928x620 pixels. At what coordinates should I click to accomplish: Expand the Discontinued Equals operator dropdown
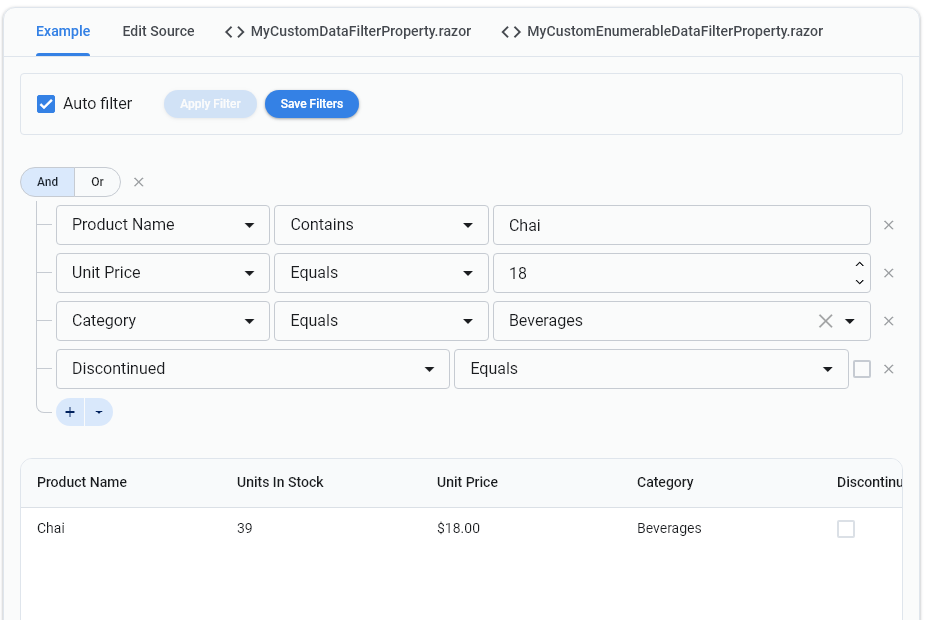click(831, 368)
